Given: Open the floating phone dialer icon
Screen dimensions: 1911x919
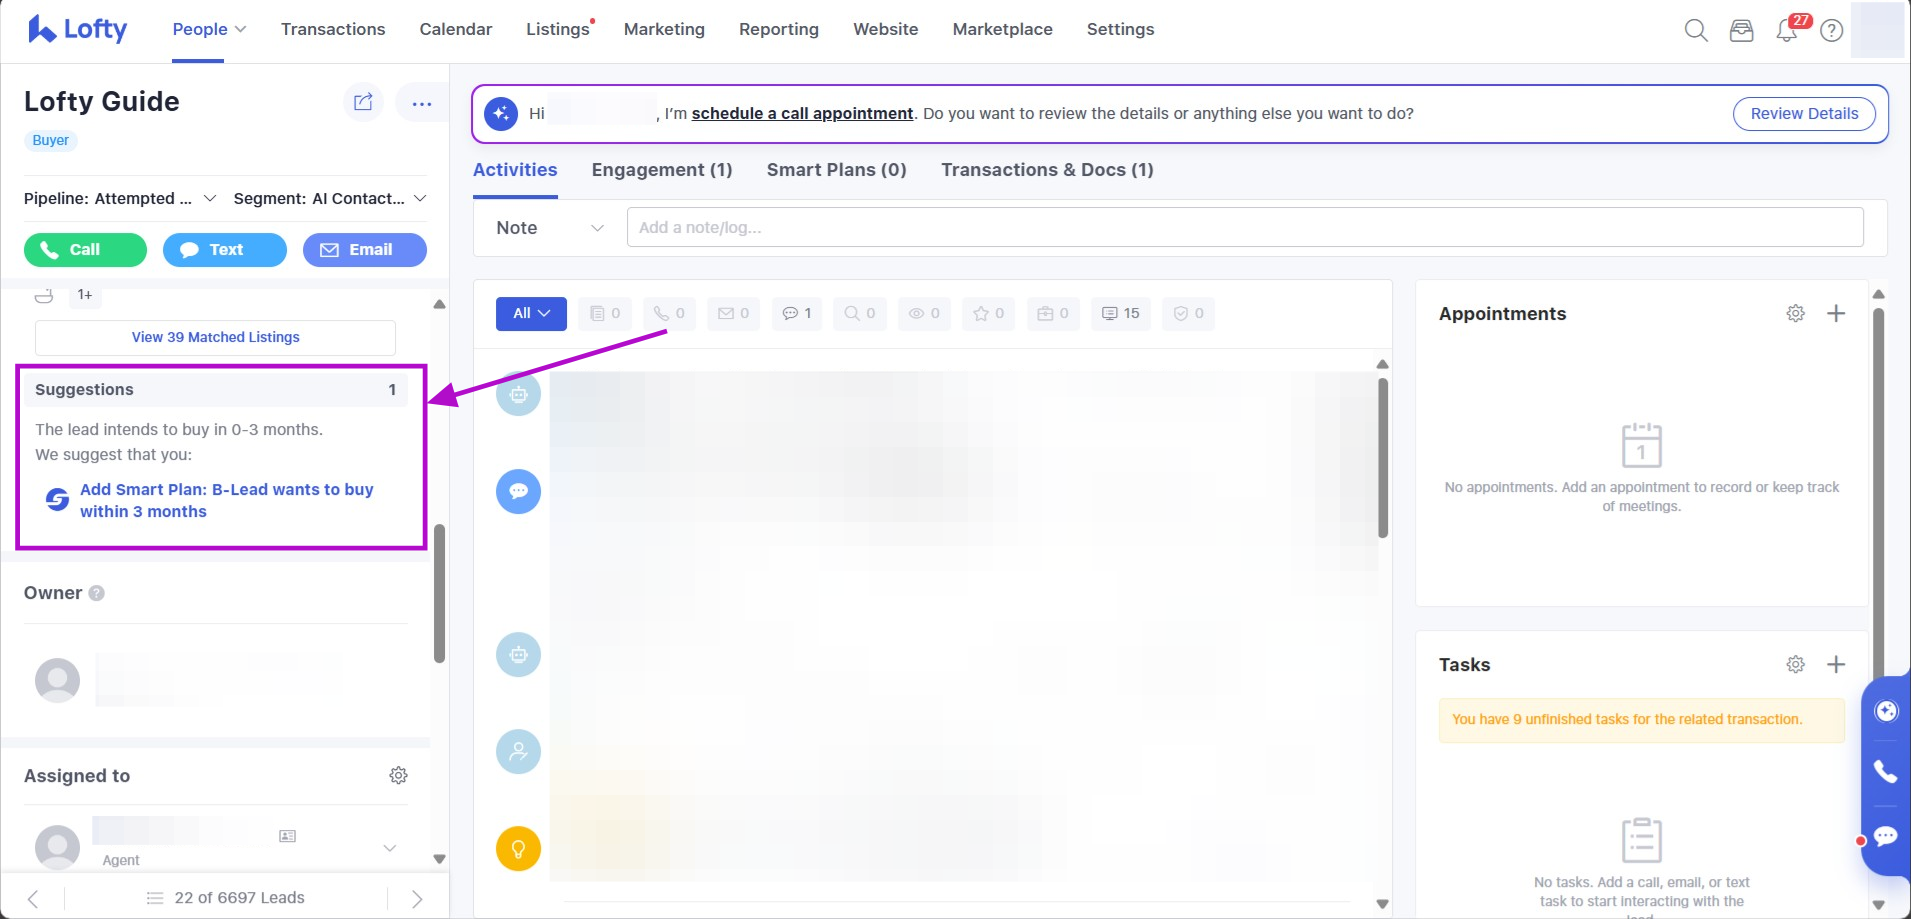Looking at the screenshot, I should click(1885, 771).
